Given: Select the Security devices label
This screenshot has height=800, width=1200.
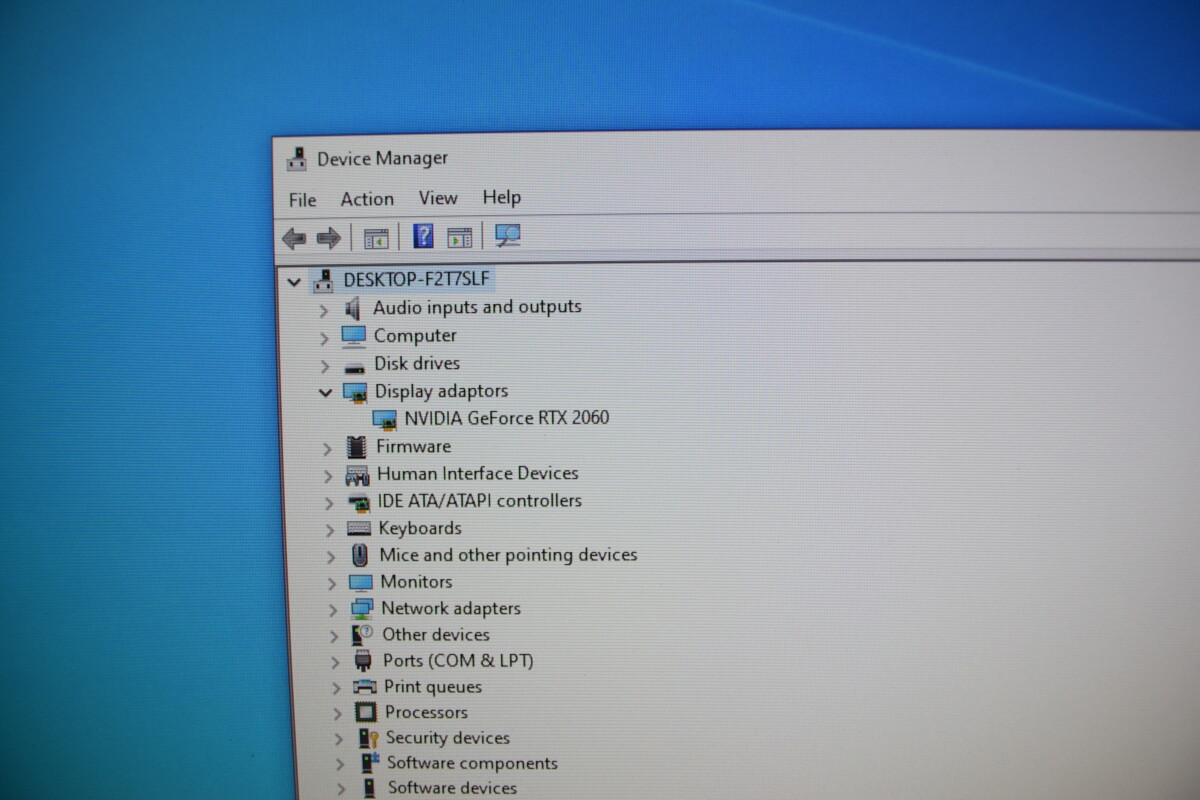Looking at the screenshot, I should tap(448, 738).
